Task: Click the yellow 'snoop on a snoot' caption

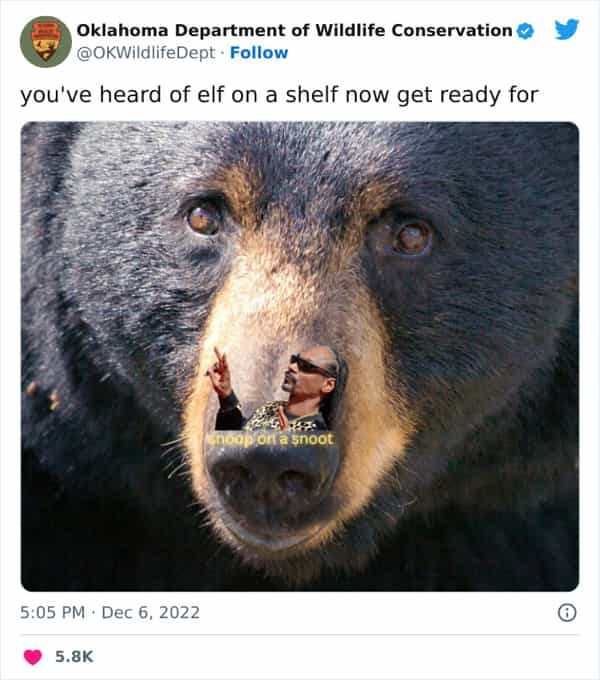Action: pos(270,439)
